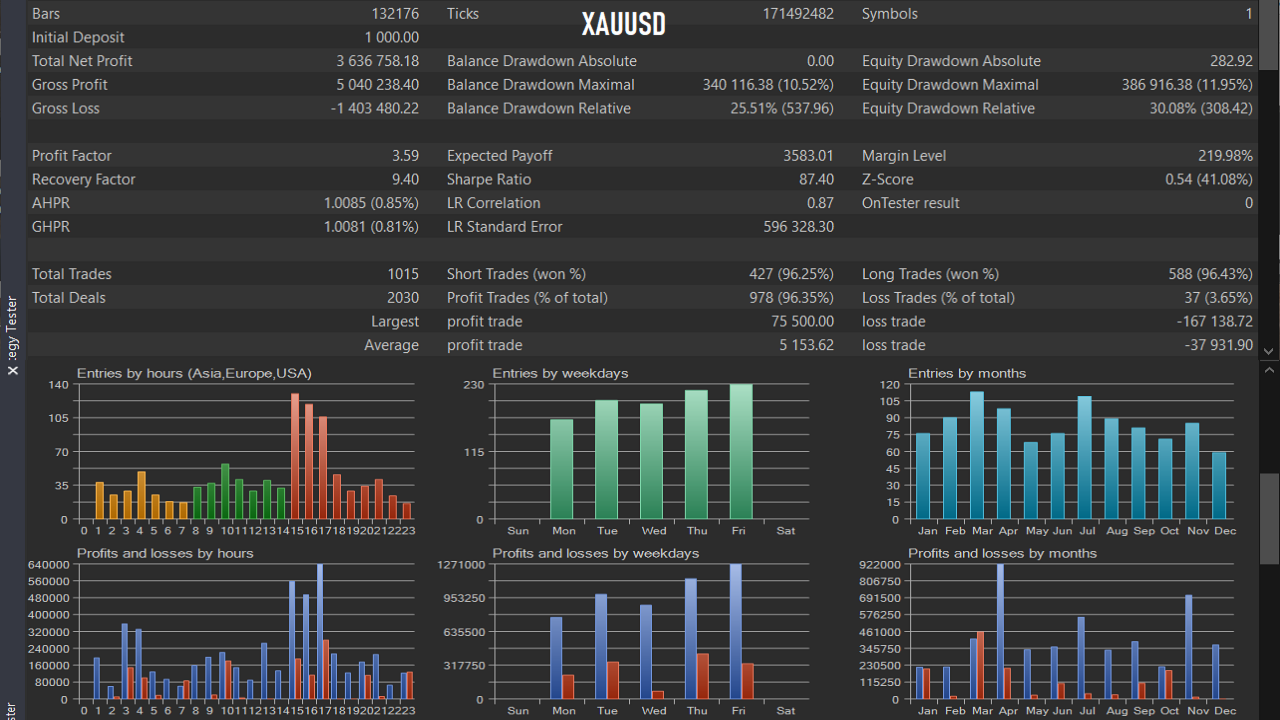Click the XAUUSD title label
Viewport: 1280px width, 720px height.
pyautogui.click(x=623, y=24)
